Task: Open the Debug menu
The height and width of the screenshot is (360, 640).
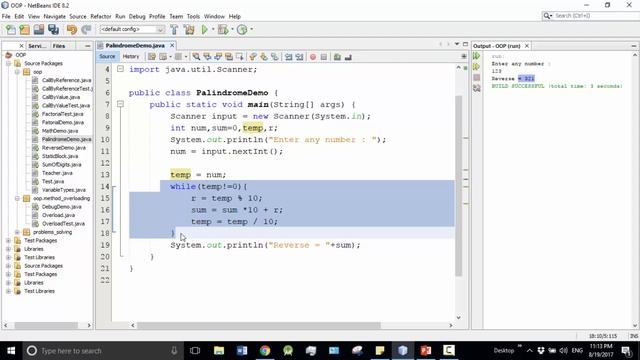Action: click(x=137, y=16)
